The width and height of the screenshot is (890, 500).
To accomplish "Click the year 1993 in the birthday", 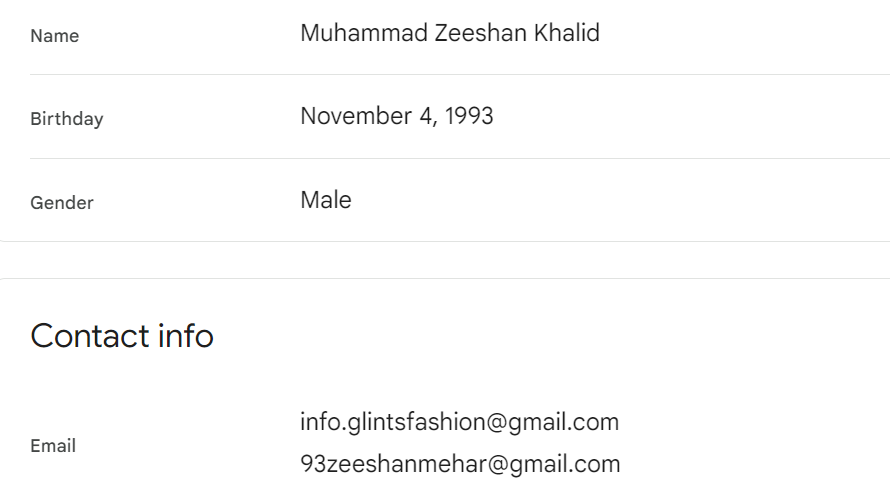I will (x=469, y=116).
